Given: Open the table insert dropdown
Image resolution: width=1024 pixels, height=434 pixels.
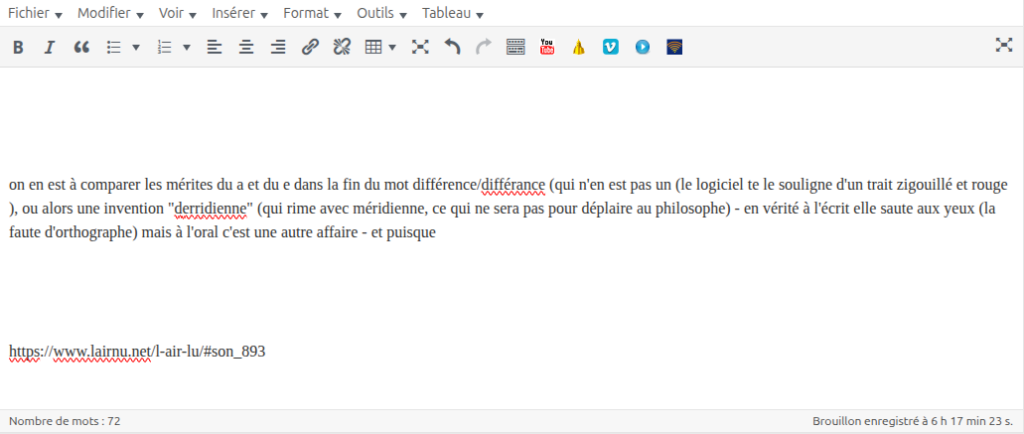Looking at the screenshot, I should point(380,47).
